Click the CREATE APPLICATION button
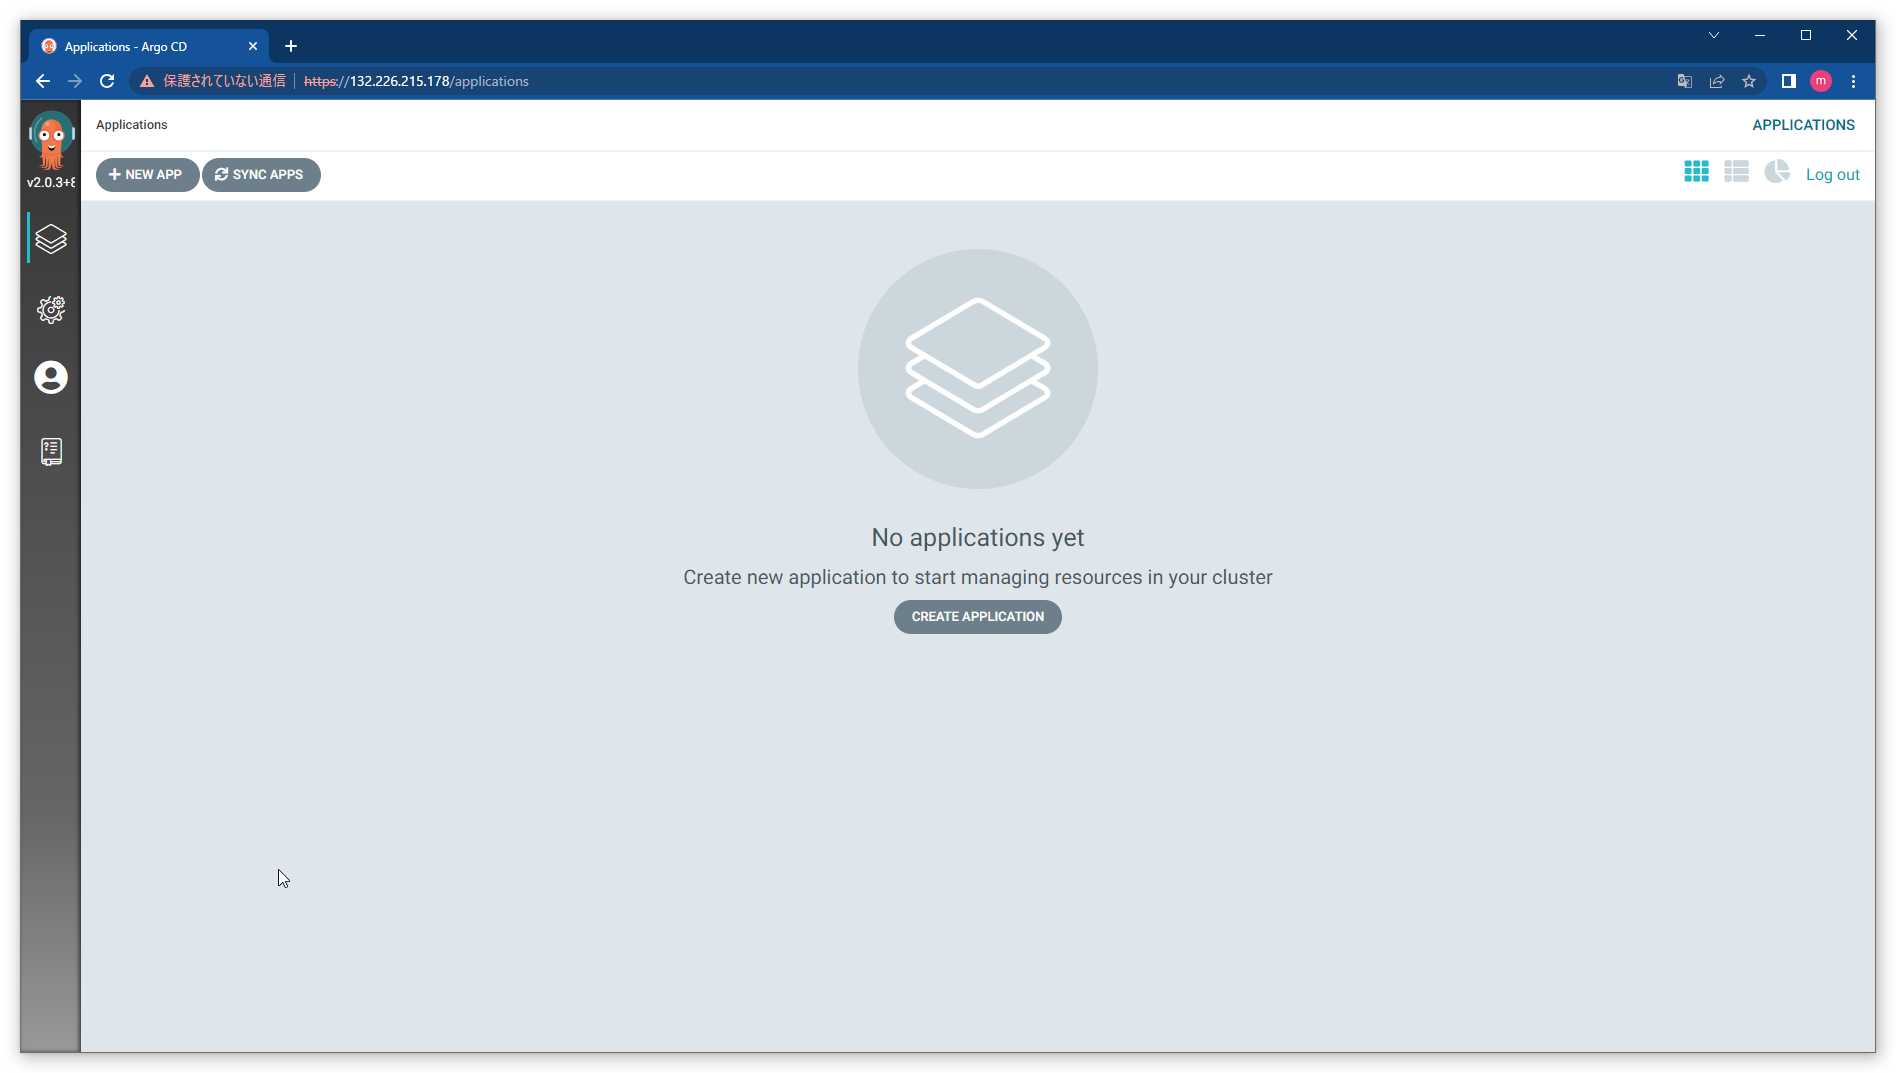 [x=977, y=616]
